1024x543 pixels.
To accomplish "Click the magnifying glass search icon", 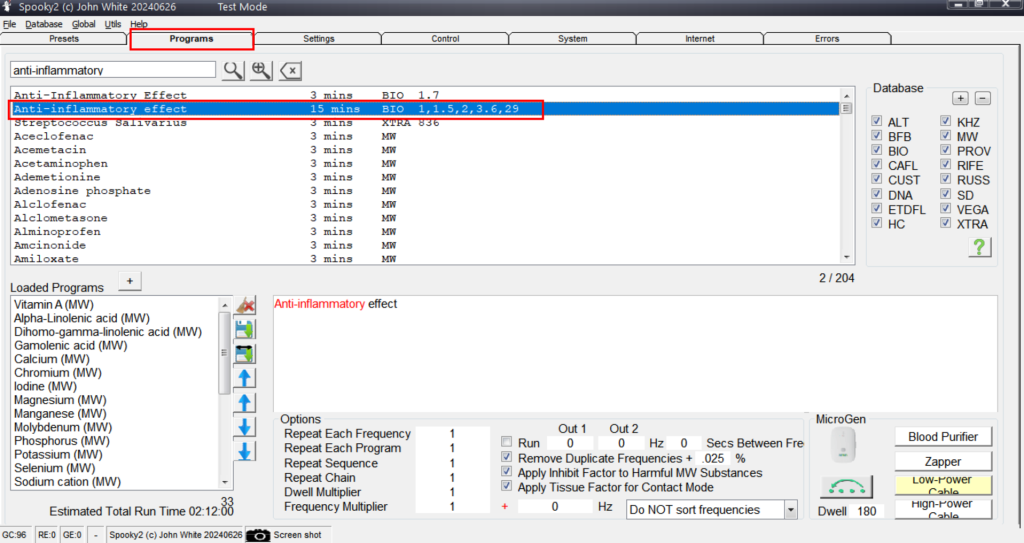I will click(232, 70).
